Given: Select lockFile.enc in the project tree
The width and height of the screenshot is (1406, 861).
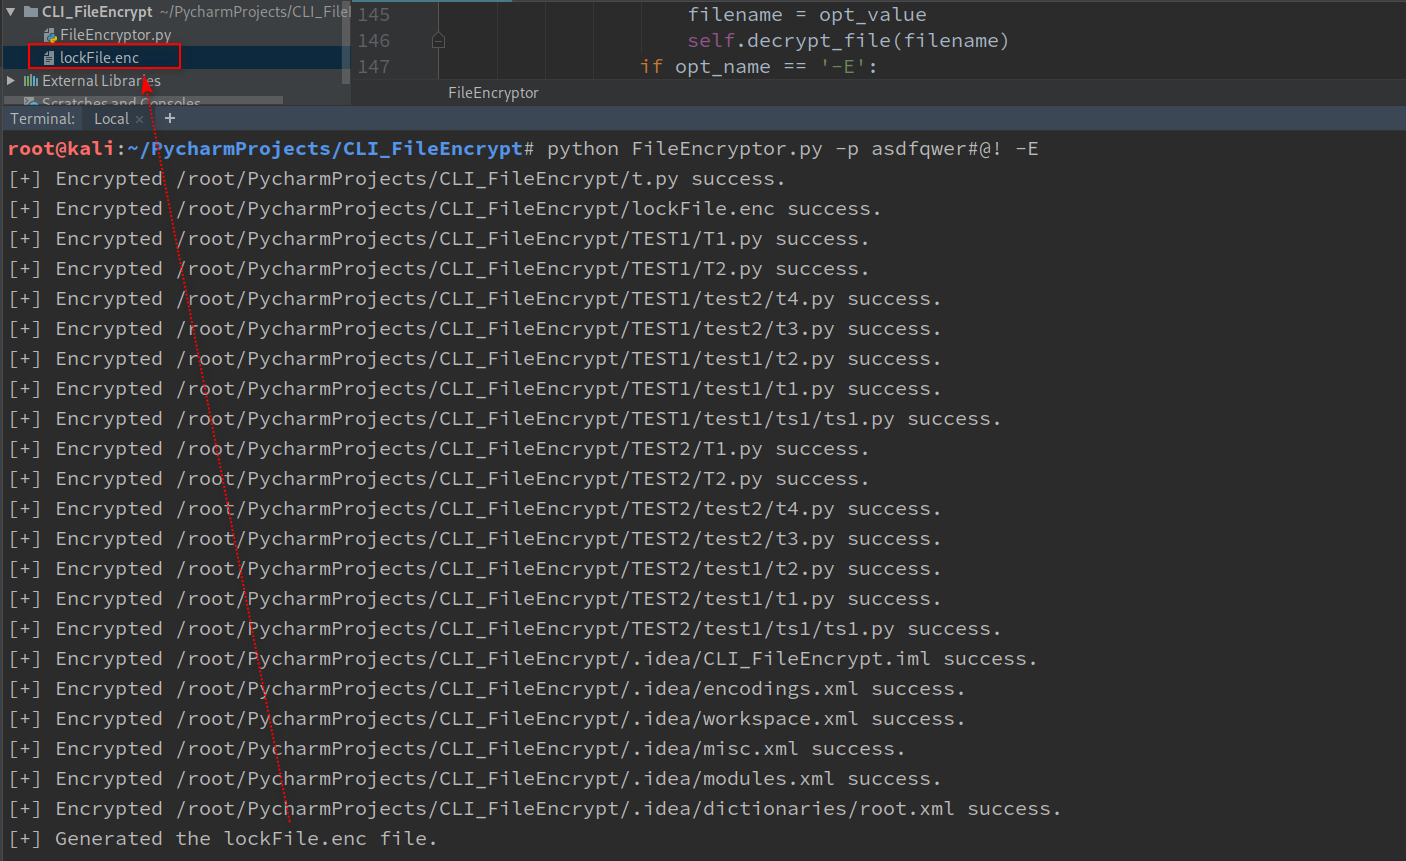Looking at the screenshot, I should point(99,57).
